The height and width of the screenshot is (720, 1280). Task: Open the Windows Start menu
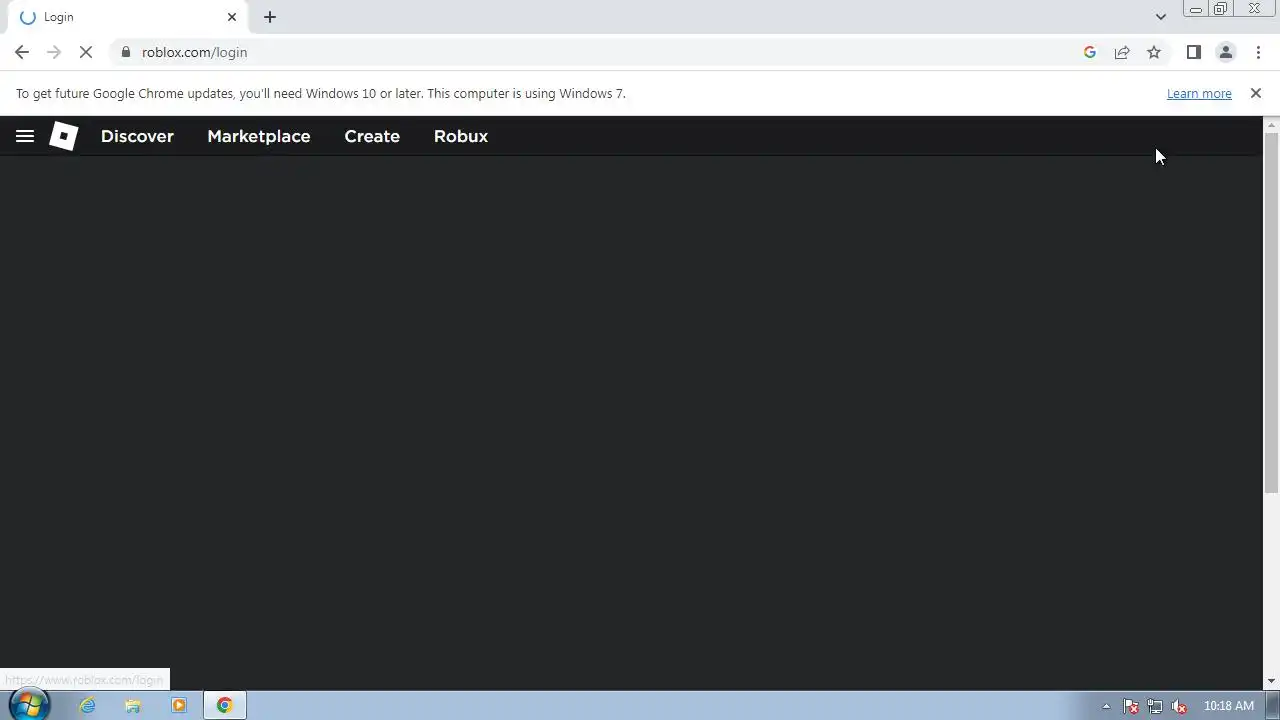[28, 705]
